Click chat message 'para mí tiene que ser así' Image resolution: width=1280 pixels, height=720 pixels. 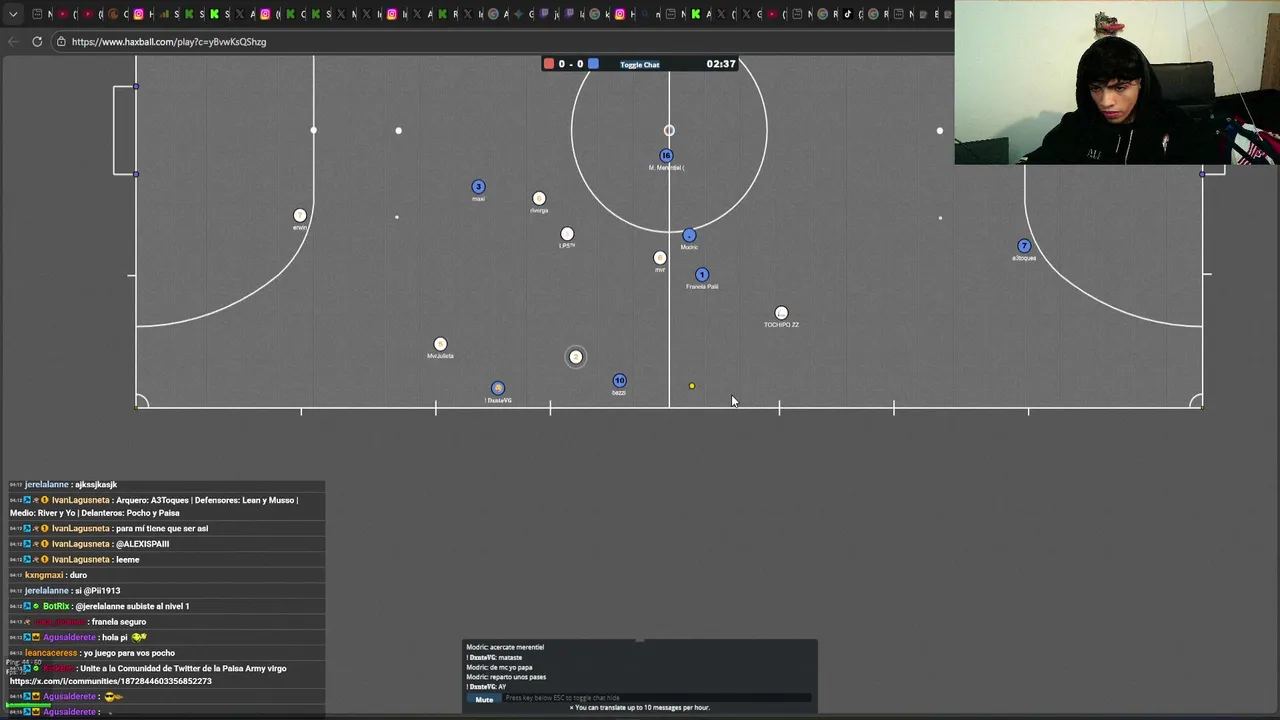point(162,528)
